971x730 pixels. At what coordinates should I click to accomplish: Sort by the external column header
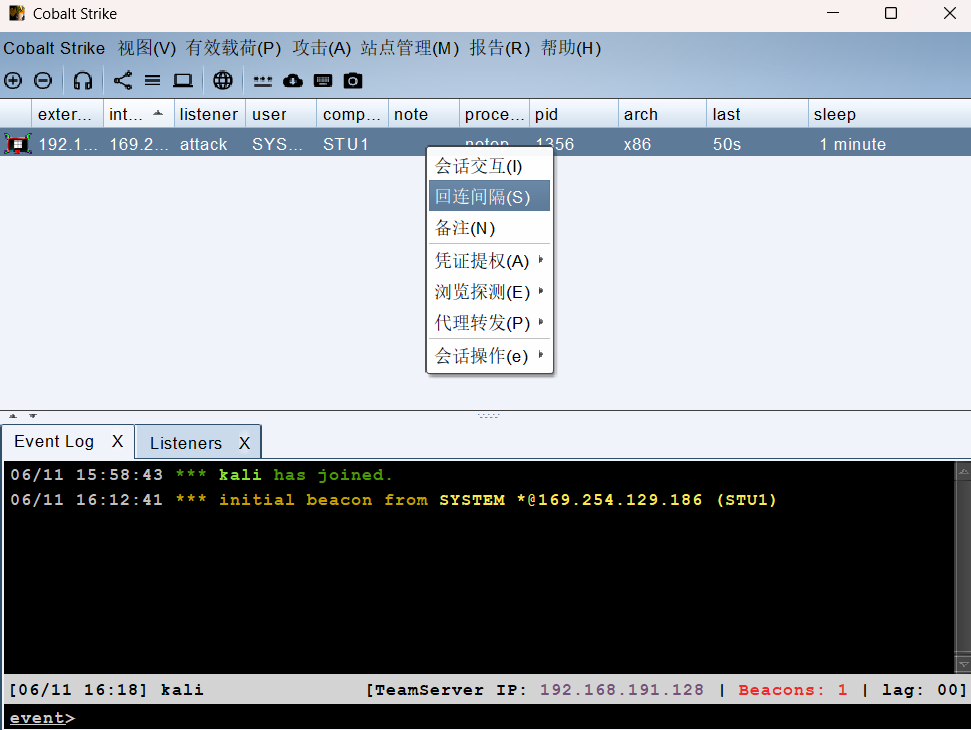(67, 114)
